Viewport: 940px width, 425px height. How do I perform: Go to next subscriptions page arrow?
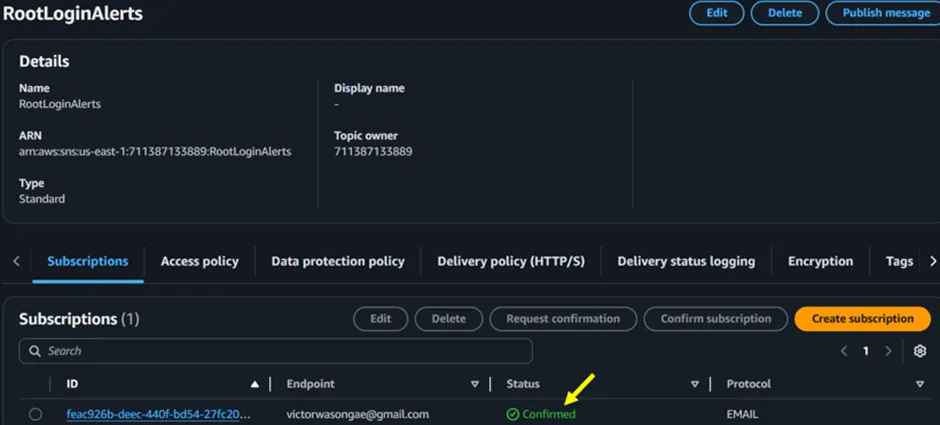(888, 351)
